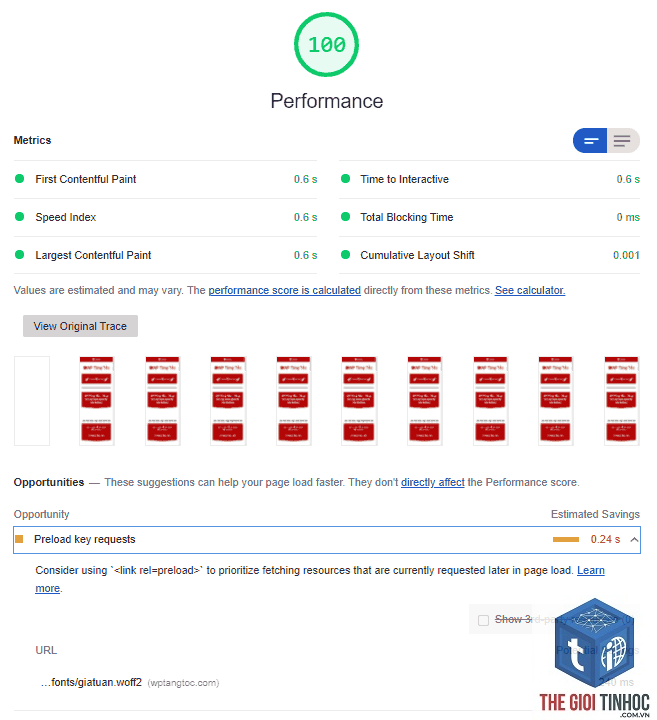Click the 0 ms Total Blocking Time value
The image size is (657, 720).
[628, 217]
